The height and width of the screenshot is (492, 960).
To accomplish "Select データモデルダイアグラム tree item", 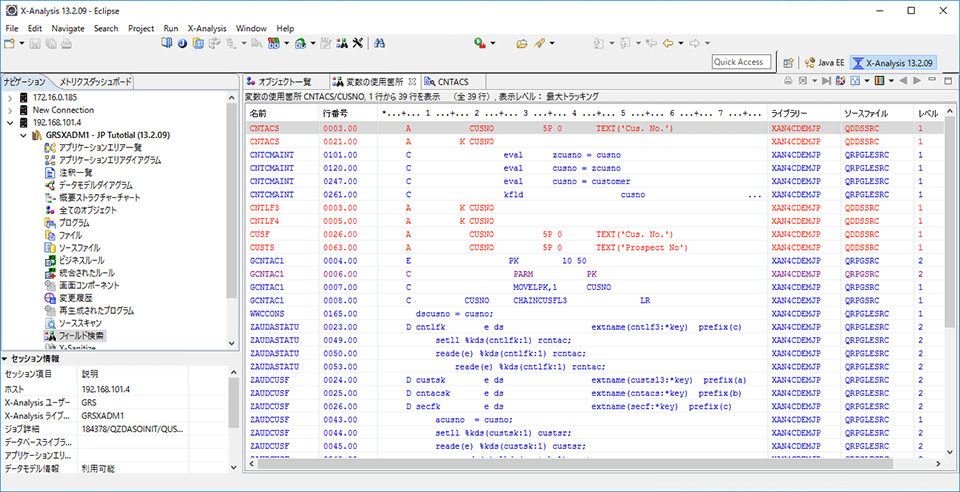I will (x=96, y=185).
